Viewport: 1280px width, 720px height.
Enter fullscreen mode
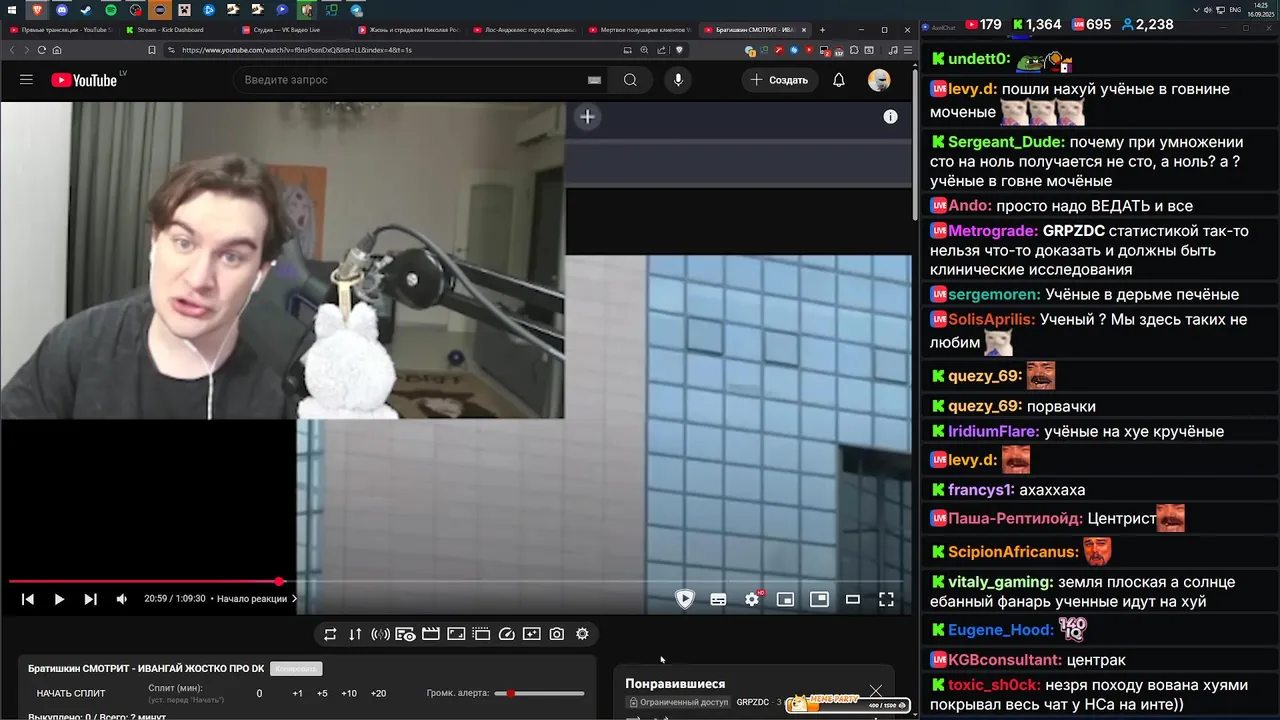click(886, 599)
